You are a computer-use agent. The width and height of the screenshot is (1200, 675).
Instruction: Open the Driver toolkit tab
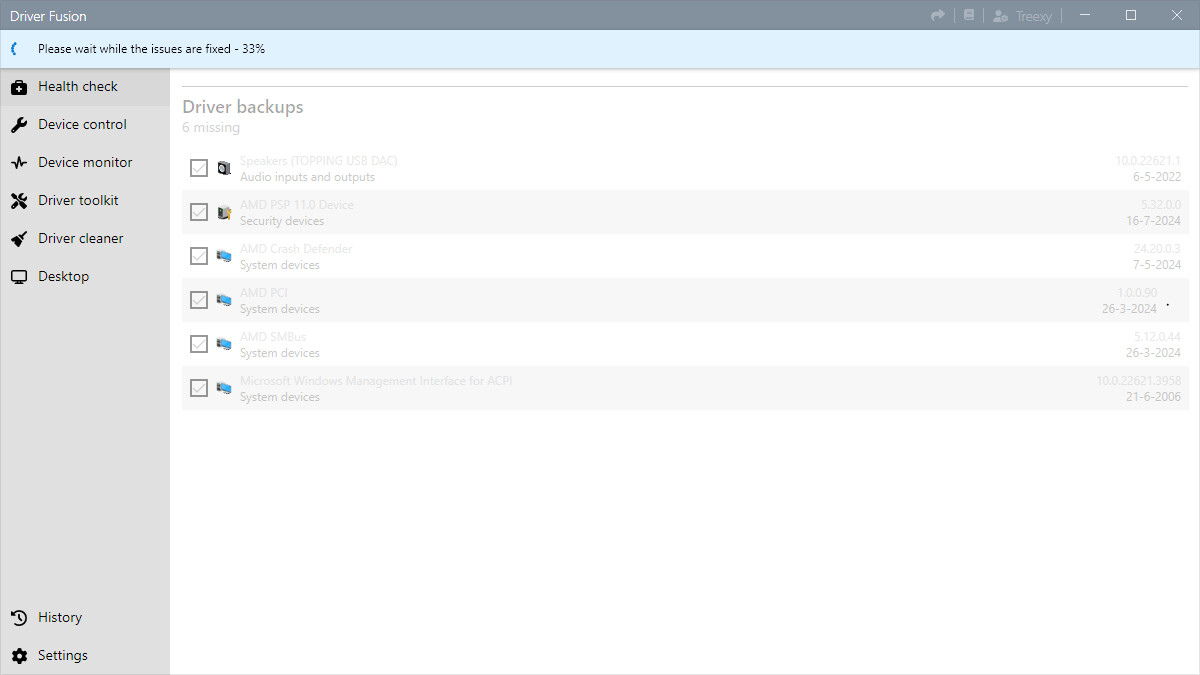(x=78, y=201)
